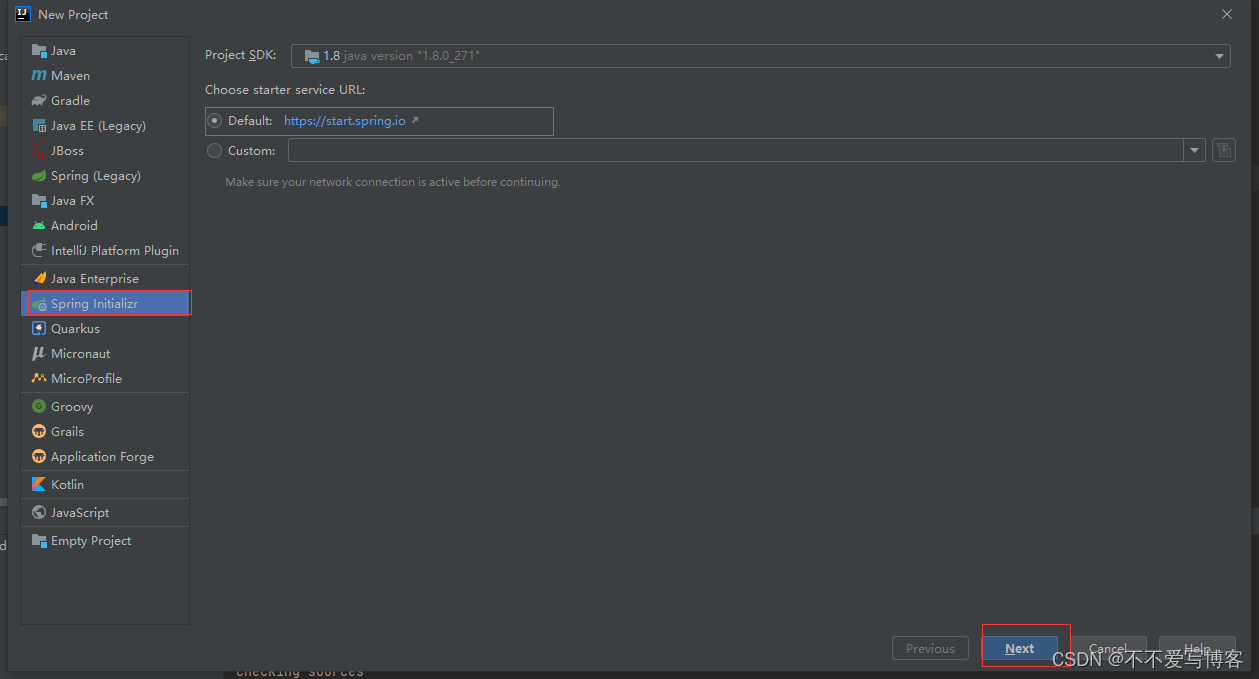Click the SDK folder icon in combo box
The height and width of the screenshot is (679, 1259).
tap(311, 57)
